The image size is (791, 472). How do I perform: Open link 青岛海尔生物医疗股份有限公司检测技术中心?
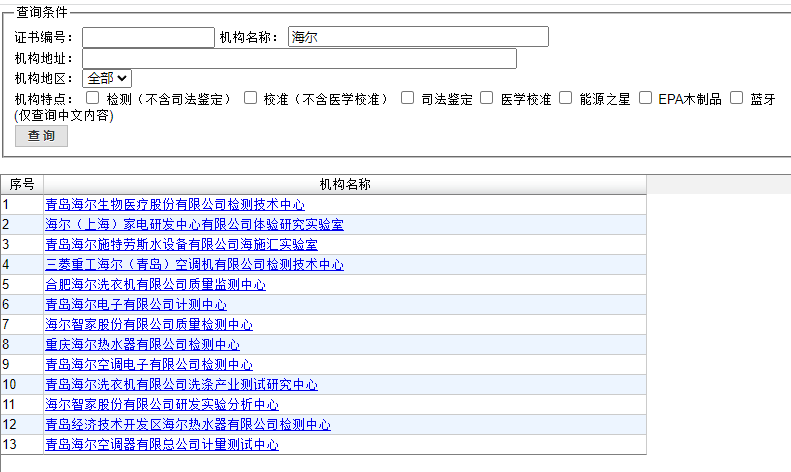coord(175,204)
